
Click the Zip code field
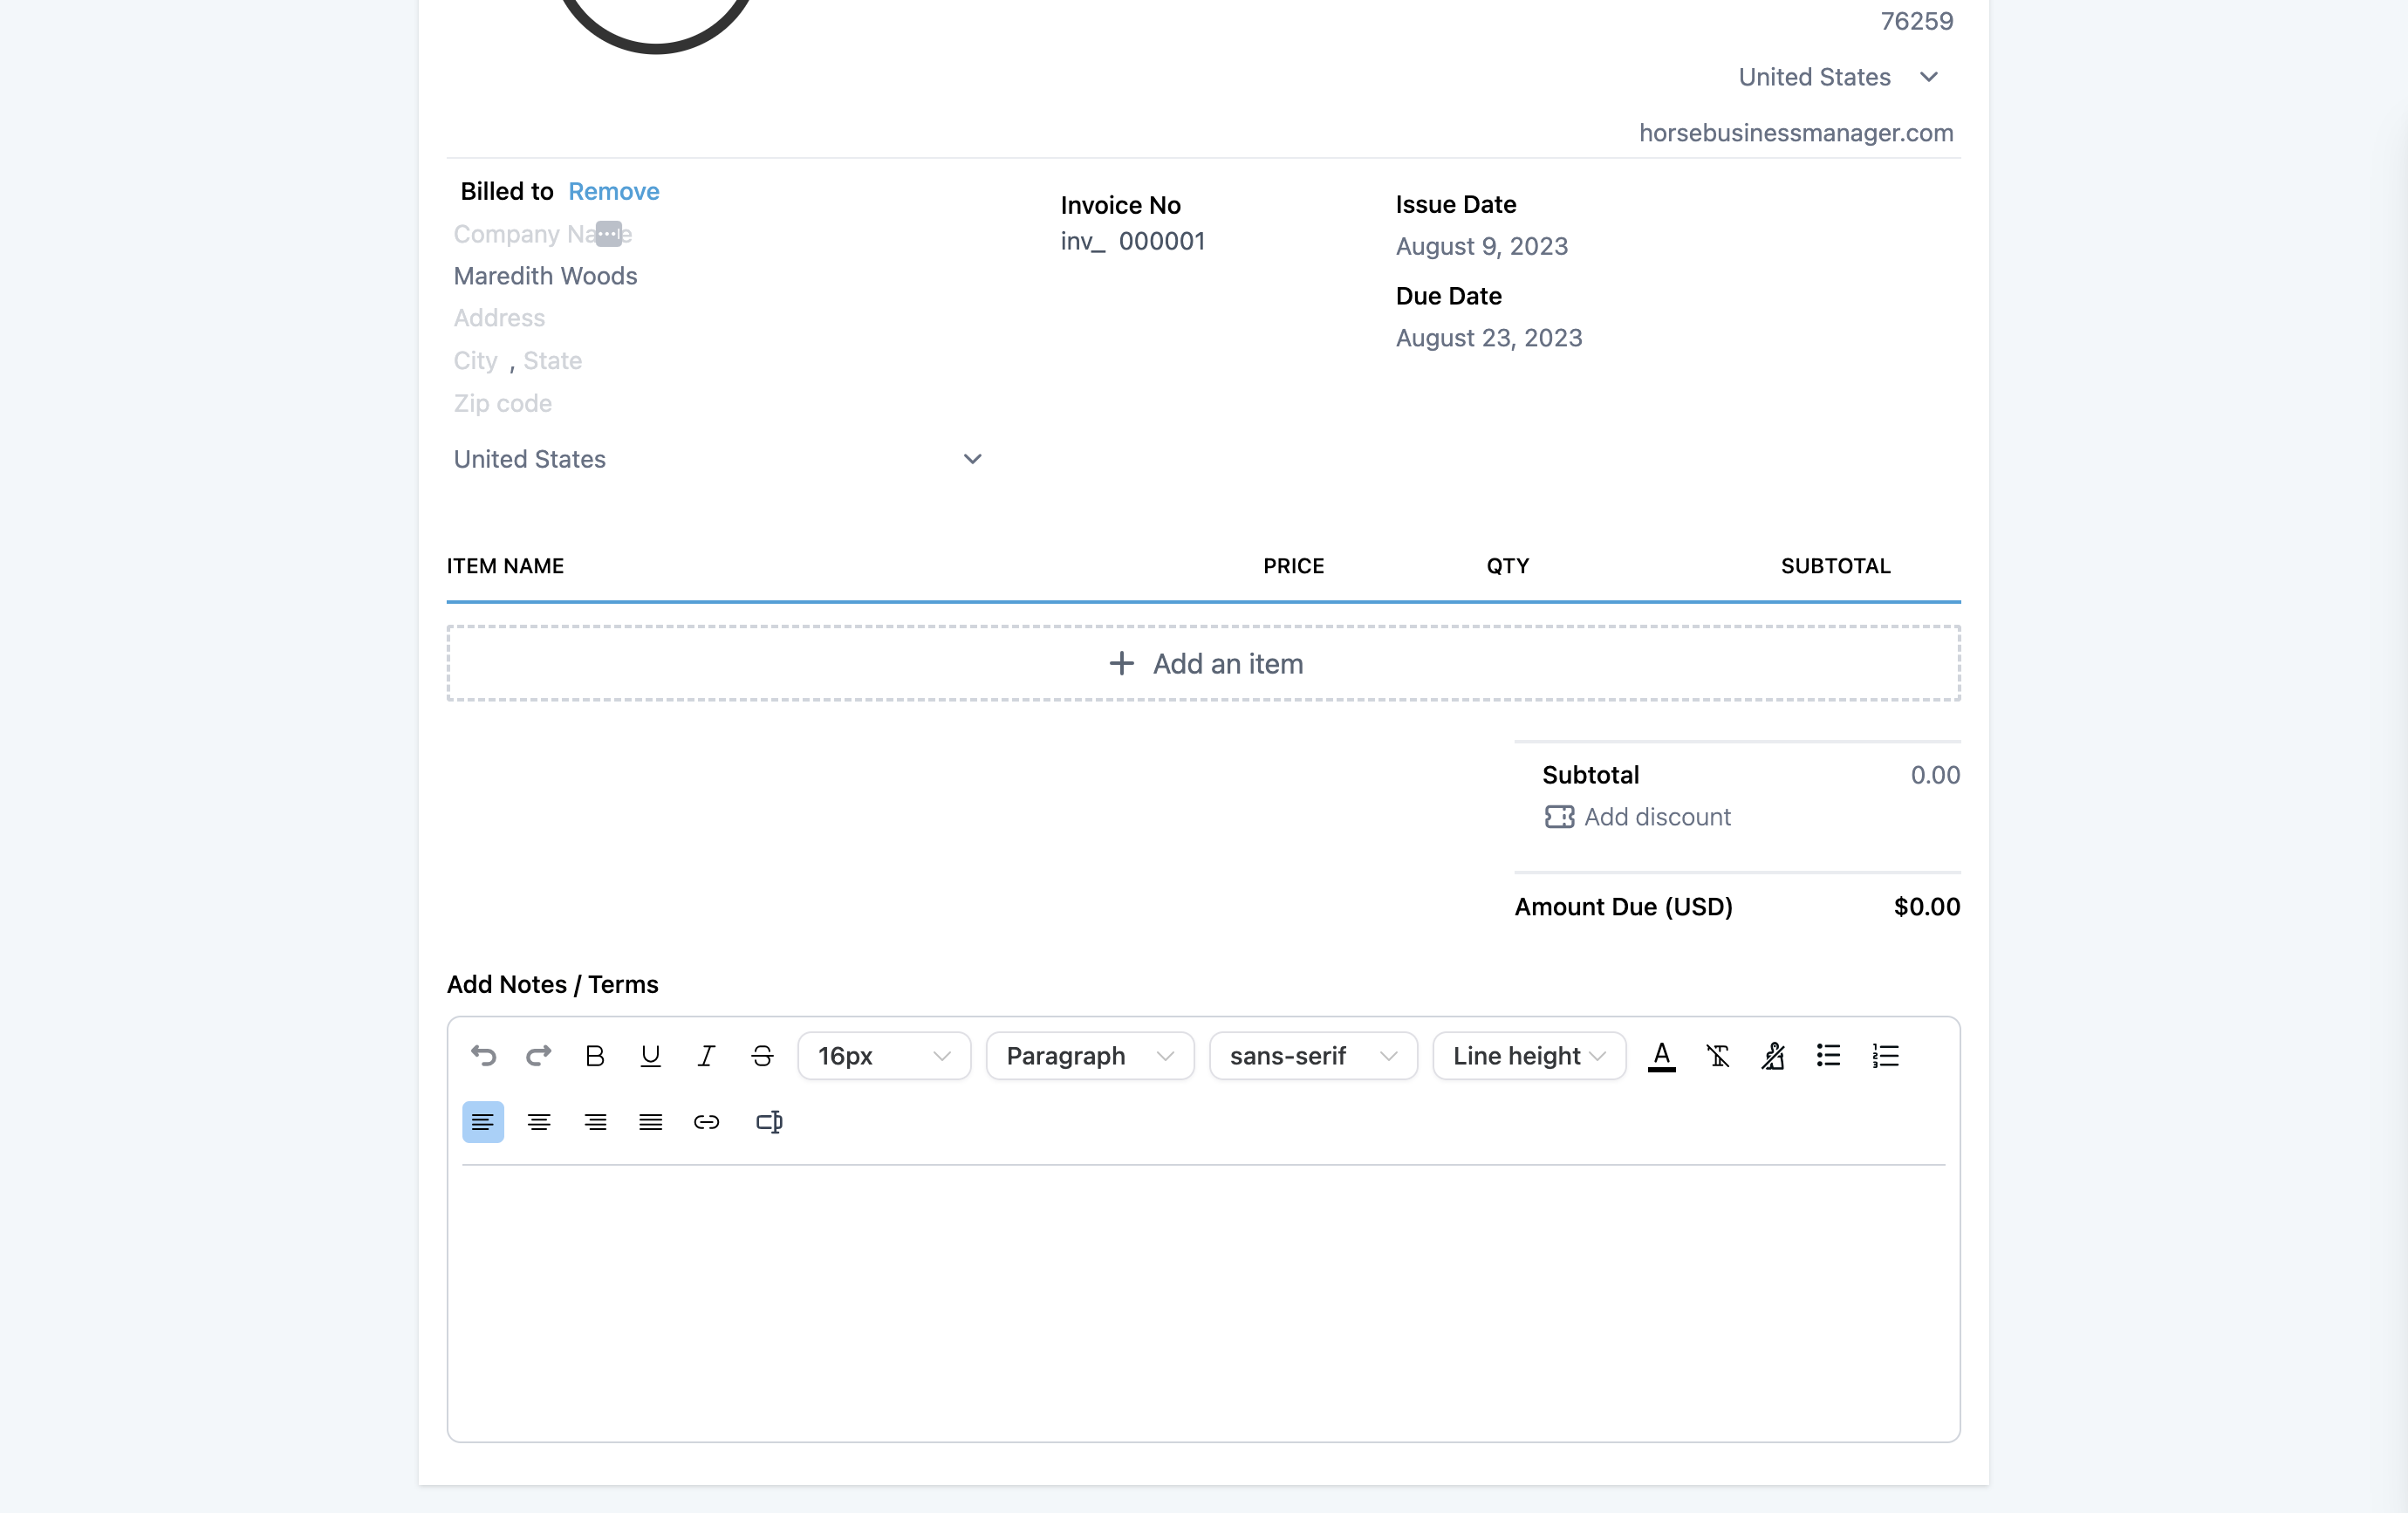[503, 403]
